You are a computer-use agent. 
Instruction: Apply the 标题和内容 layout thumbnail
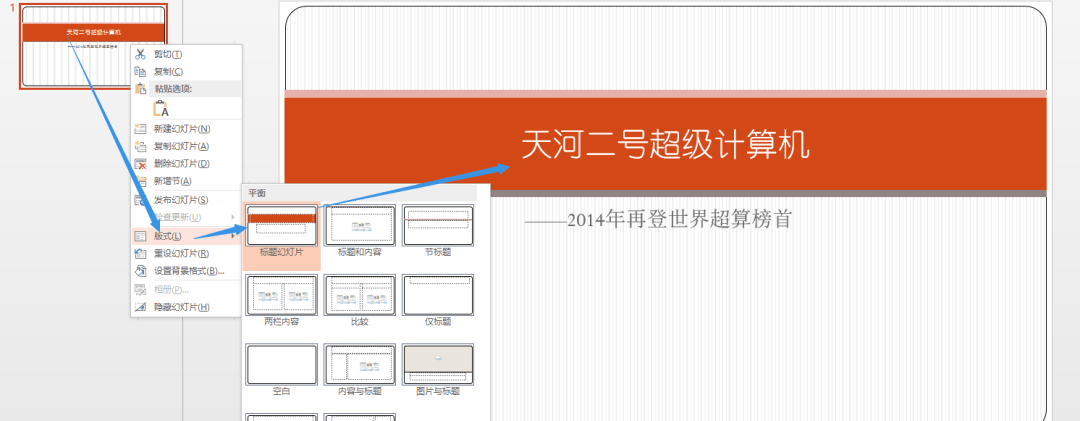[360, 226]
